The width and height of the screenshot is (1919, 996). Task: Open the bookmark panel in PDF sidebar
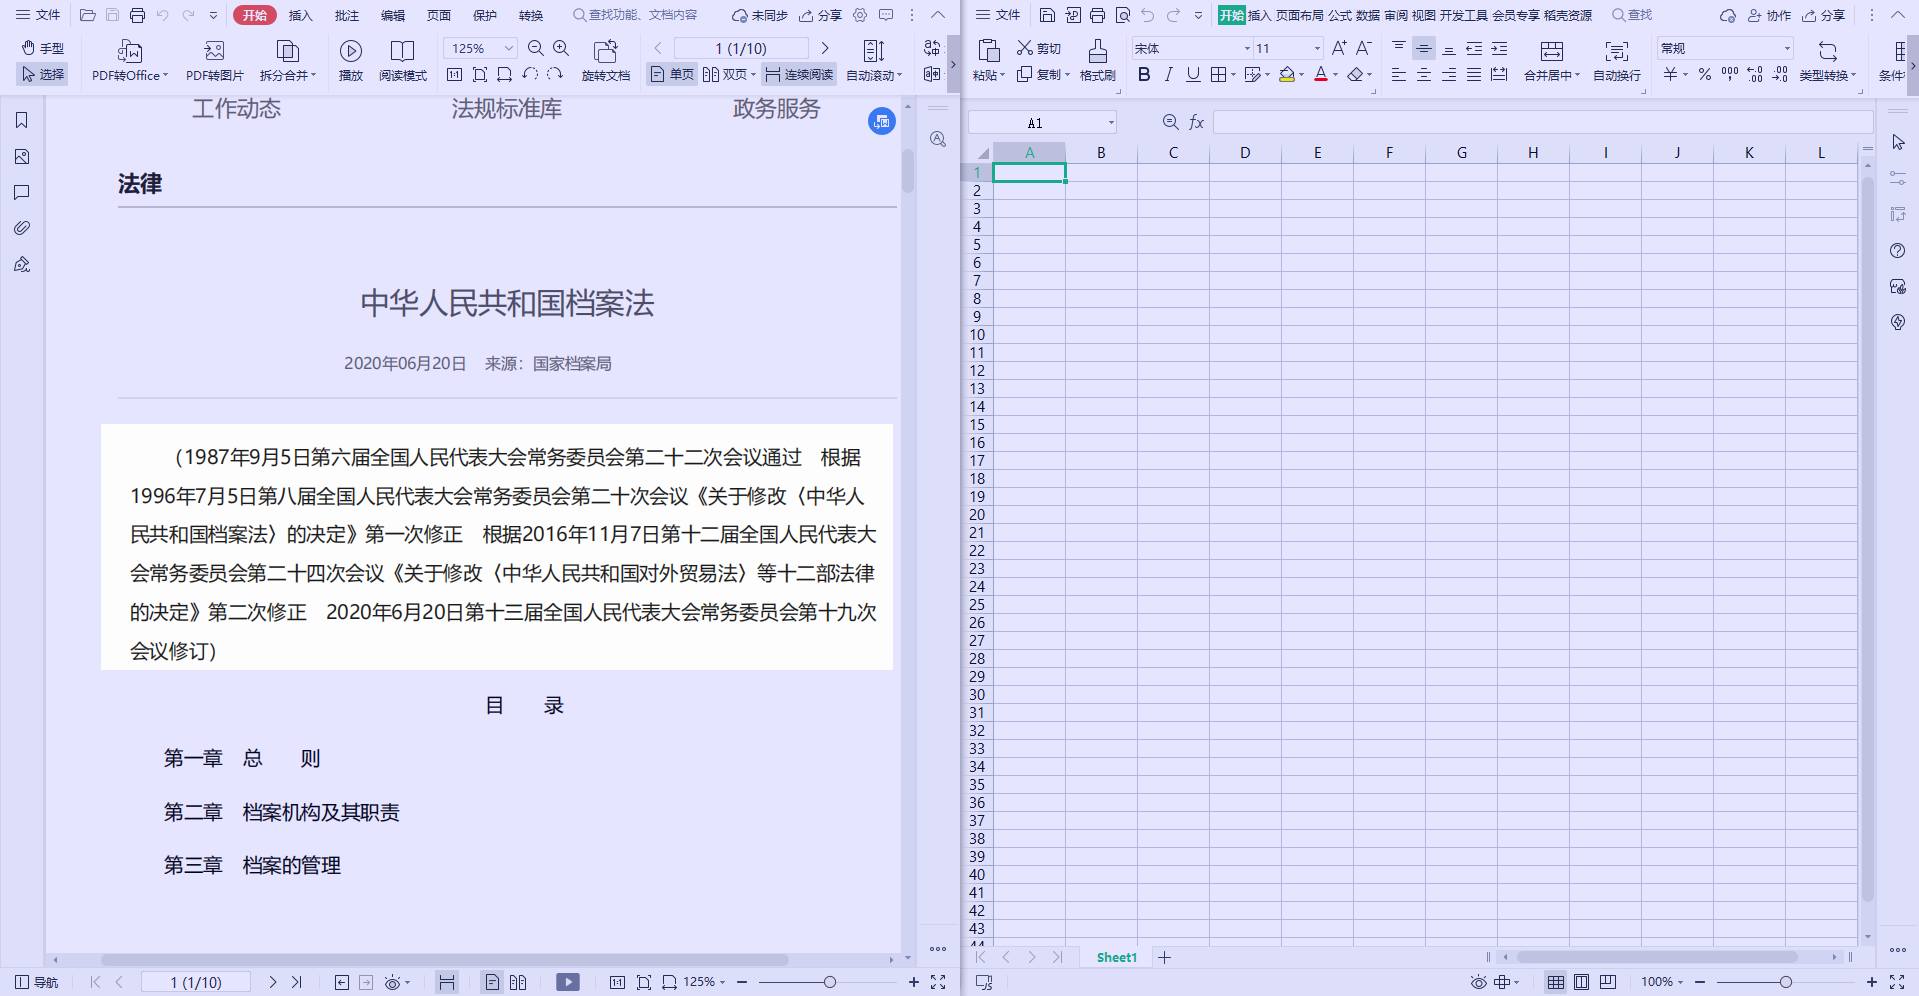coord(22,121)
